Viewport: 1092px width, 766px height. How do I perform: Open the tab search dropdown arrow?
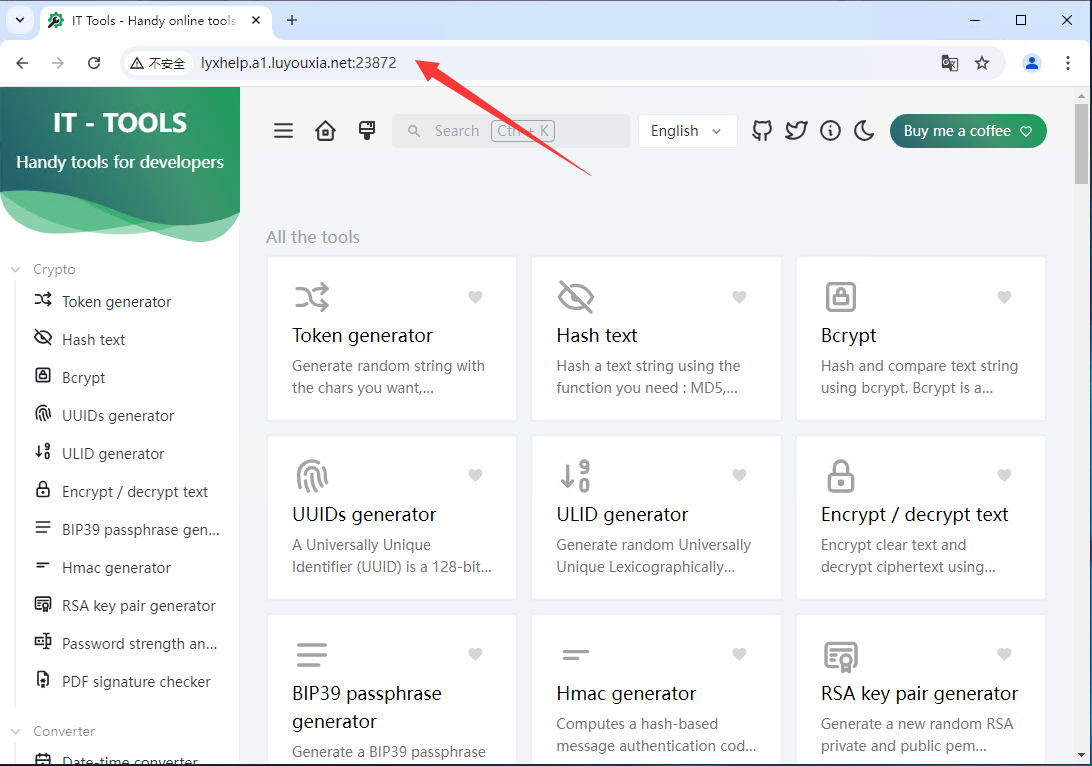pos(20,20)
